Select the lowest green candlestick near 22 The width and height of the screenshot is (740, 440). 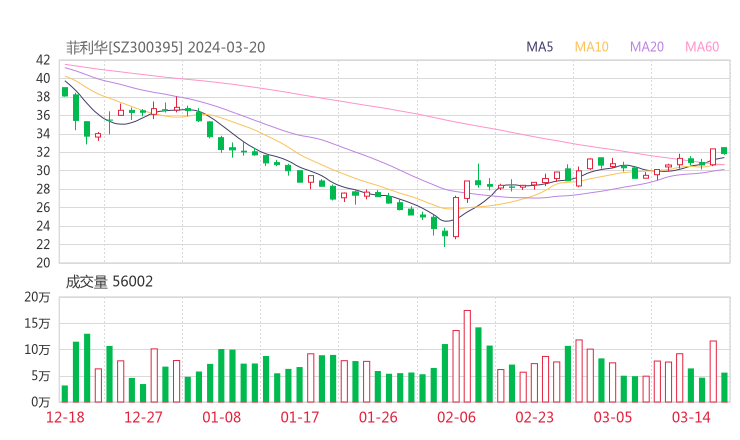[x=445, y=237]
